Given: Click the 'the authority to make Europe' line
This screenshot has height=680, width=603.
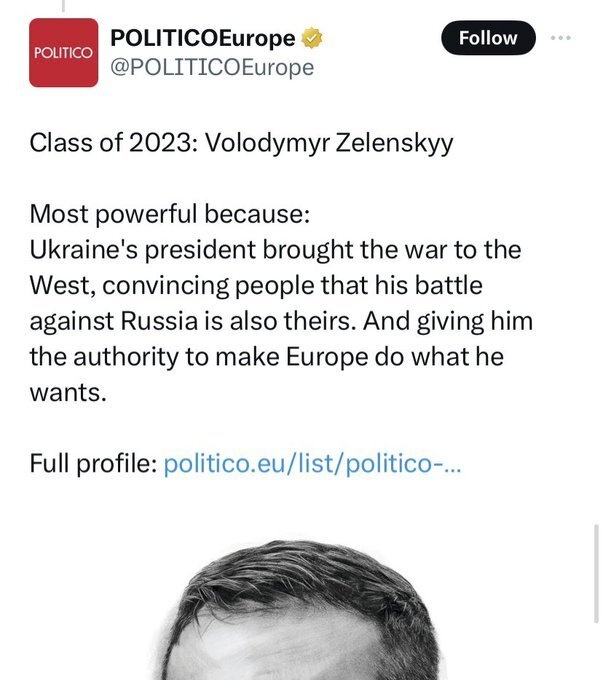Looking at the screenshot, I should coord(266,357).
